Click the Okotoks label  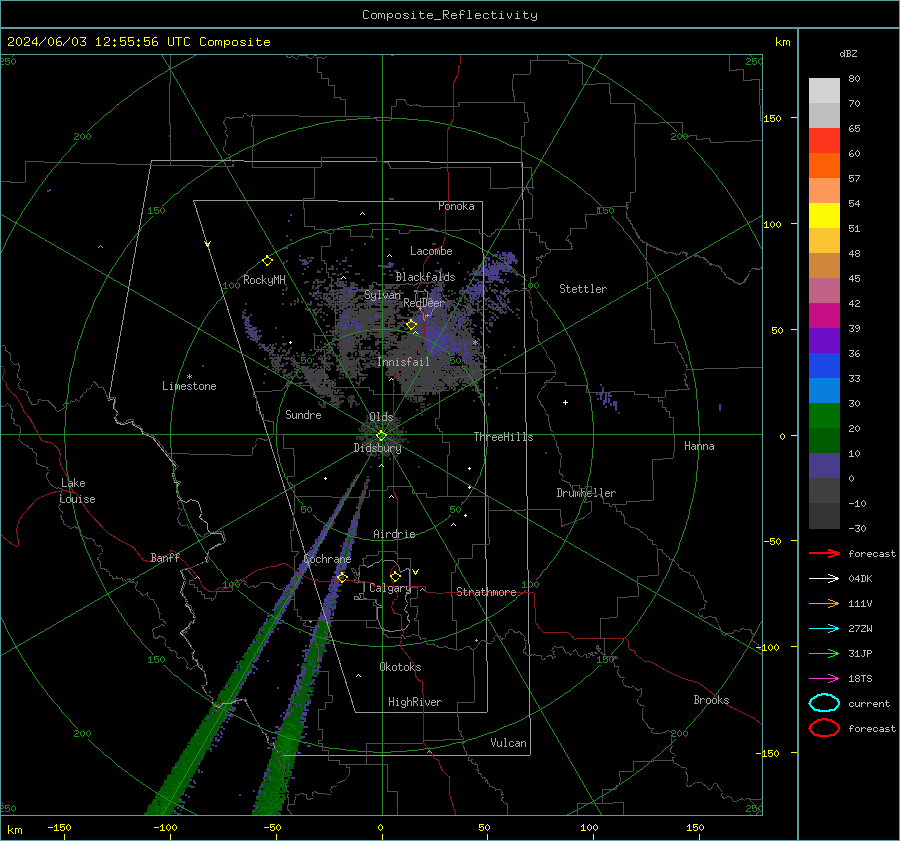400,666
